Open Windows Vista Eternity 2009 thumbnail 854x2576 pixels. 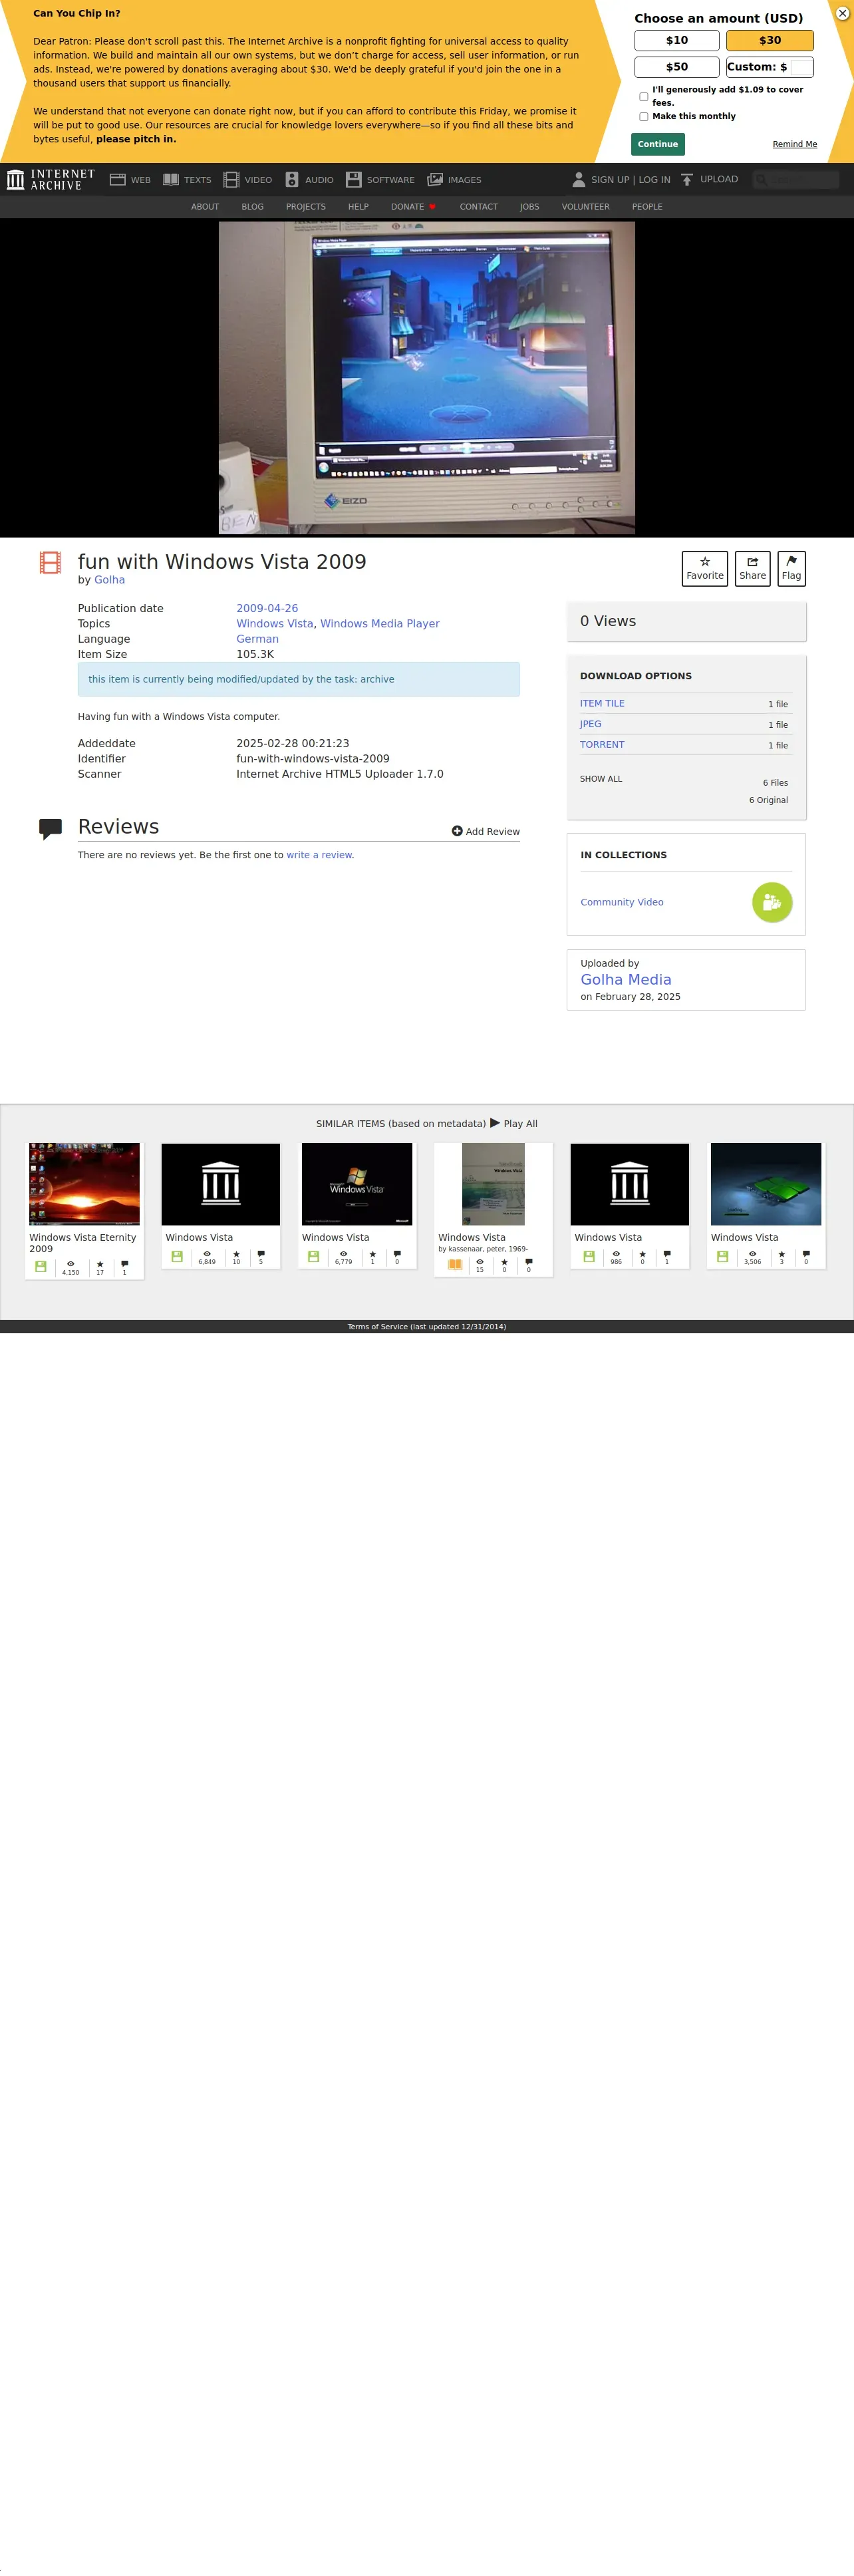(84, 1184)
